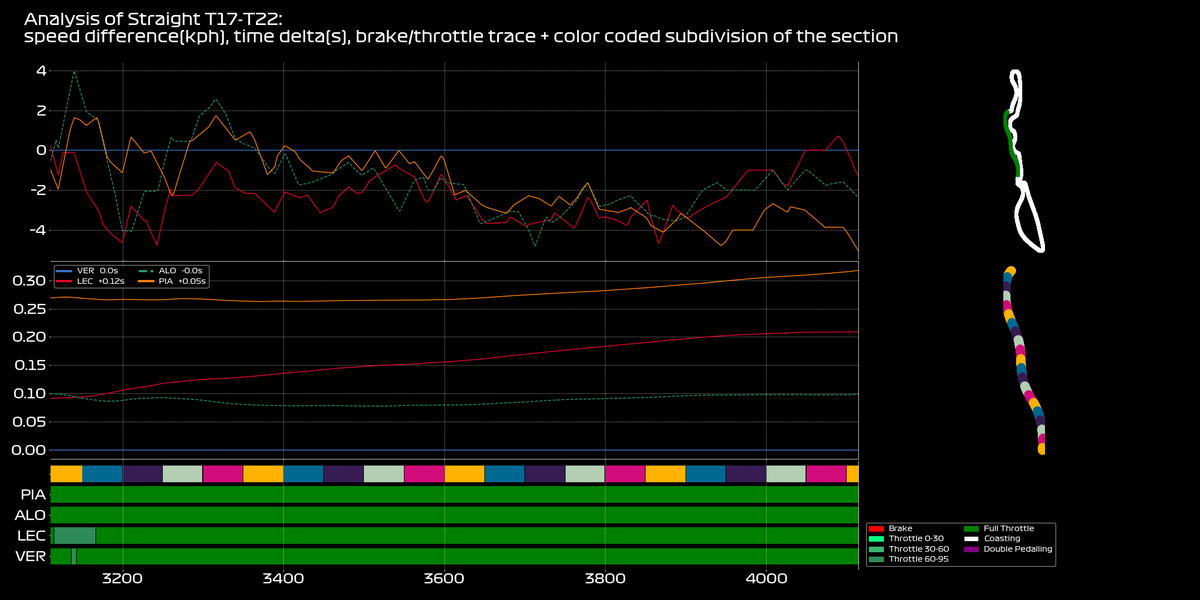Image resolution: width=1200 pixels, height=600 pixels.
Task: Click the Throttle 60-95 legend swatch
Action: [877, 559]
